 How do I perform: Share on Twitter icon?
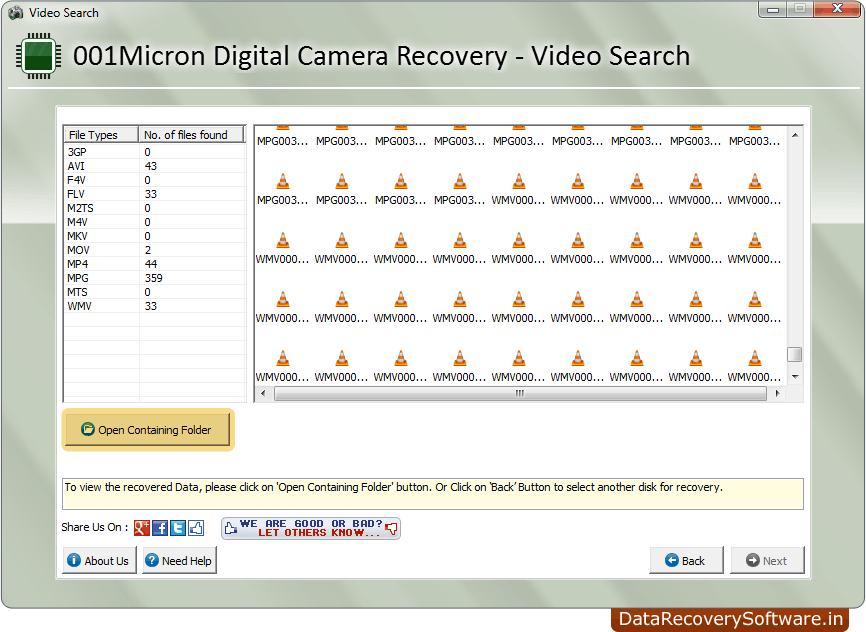pos(178,528)
